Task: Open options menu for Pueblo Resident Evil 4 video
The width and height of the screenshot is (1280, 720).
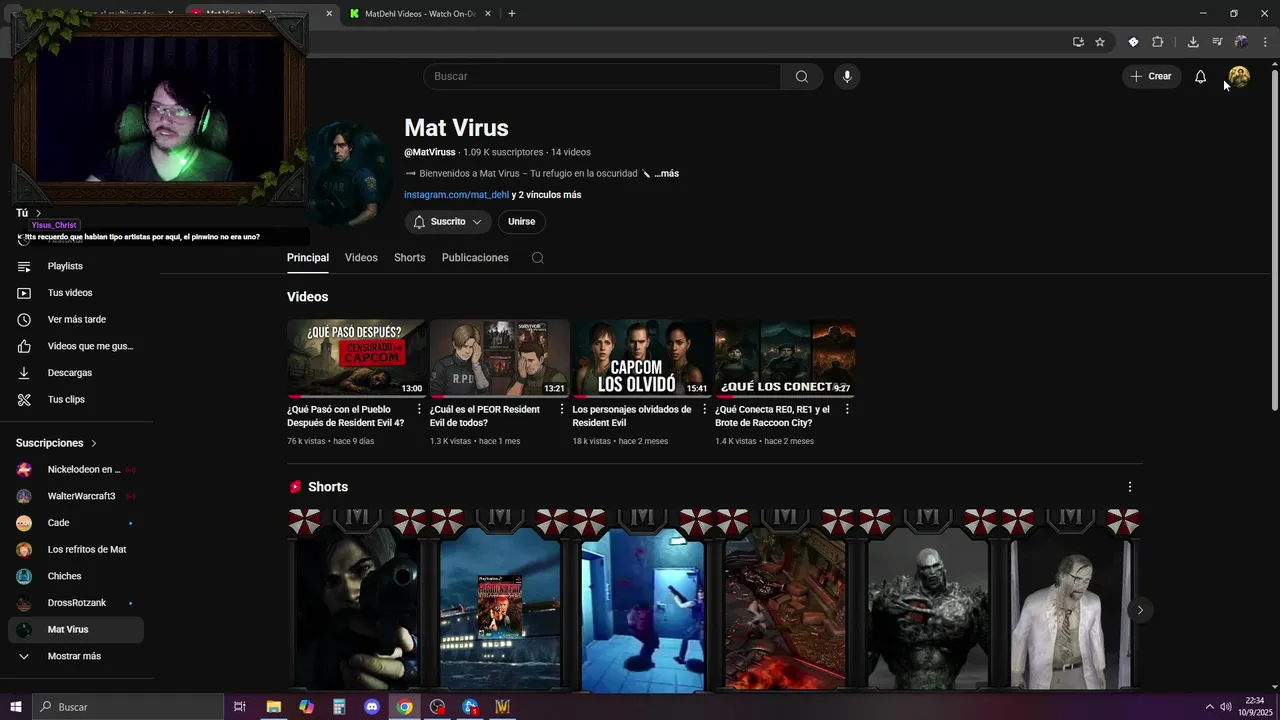Action: (419, 409)
